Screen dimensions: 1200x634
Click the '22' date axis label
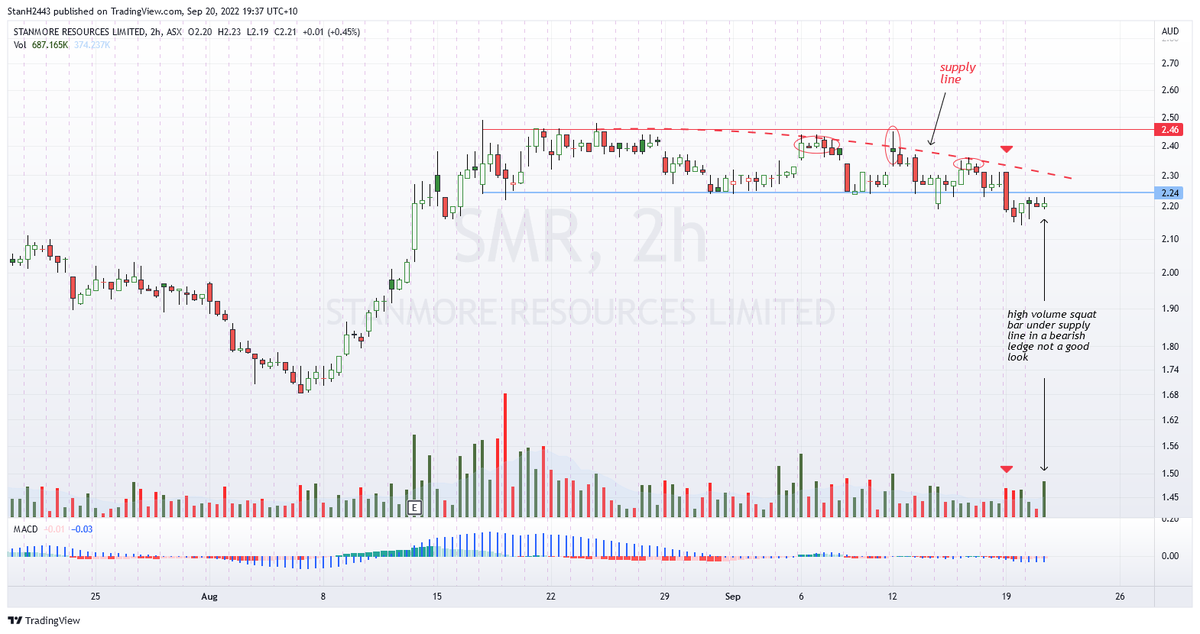coord(551,596)
